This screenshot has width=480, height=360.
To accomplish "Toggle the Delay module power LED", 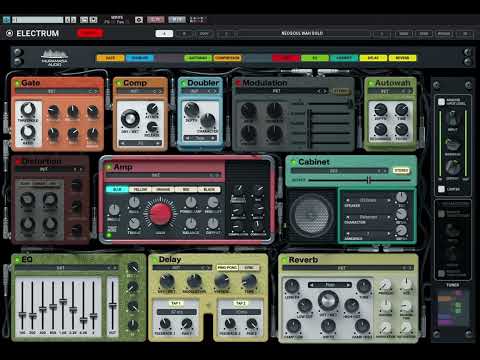I will [x=154, y=260].
